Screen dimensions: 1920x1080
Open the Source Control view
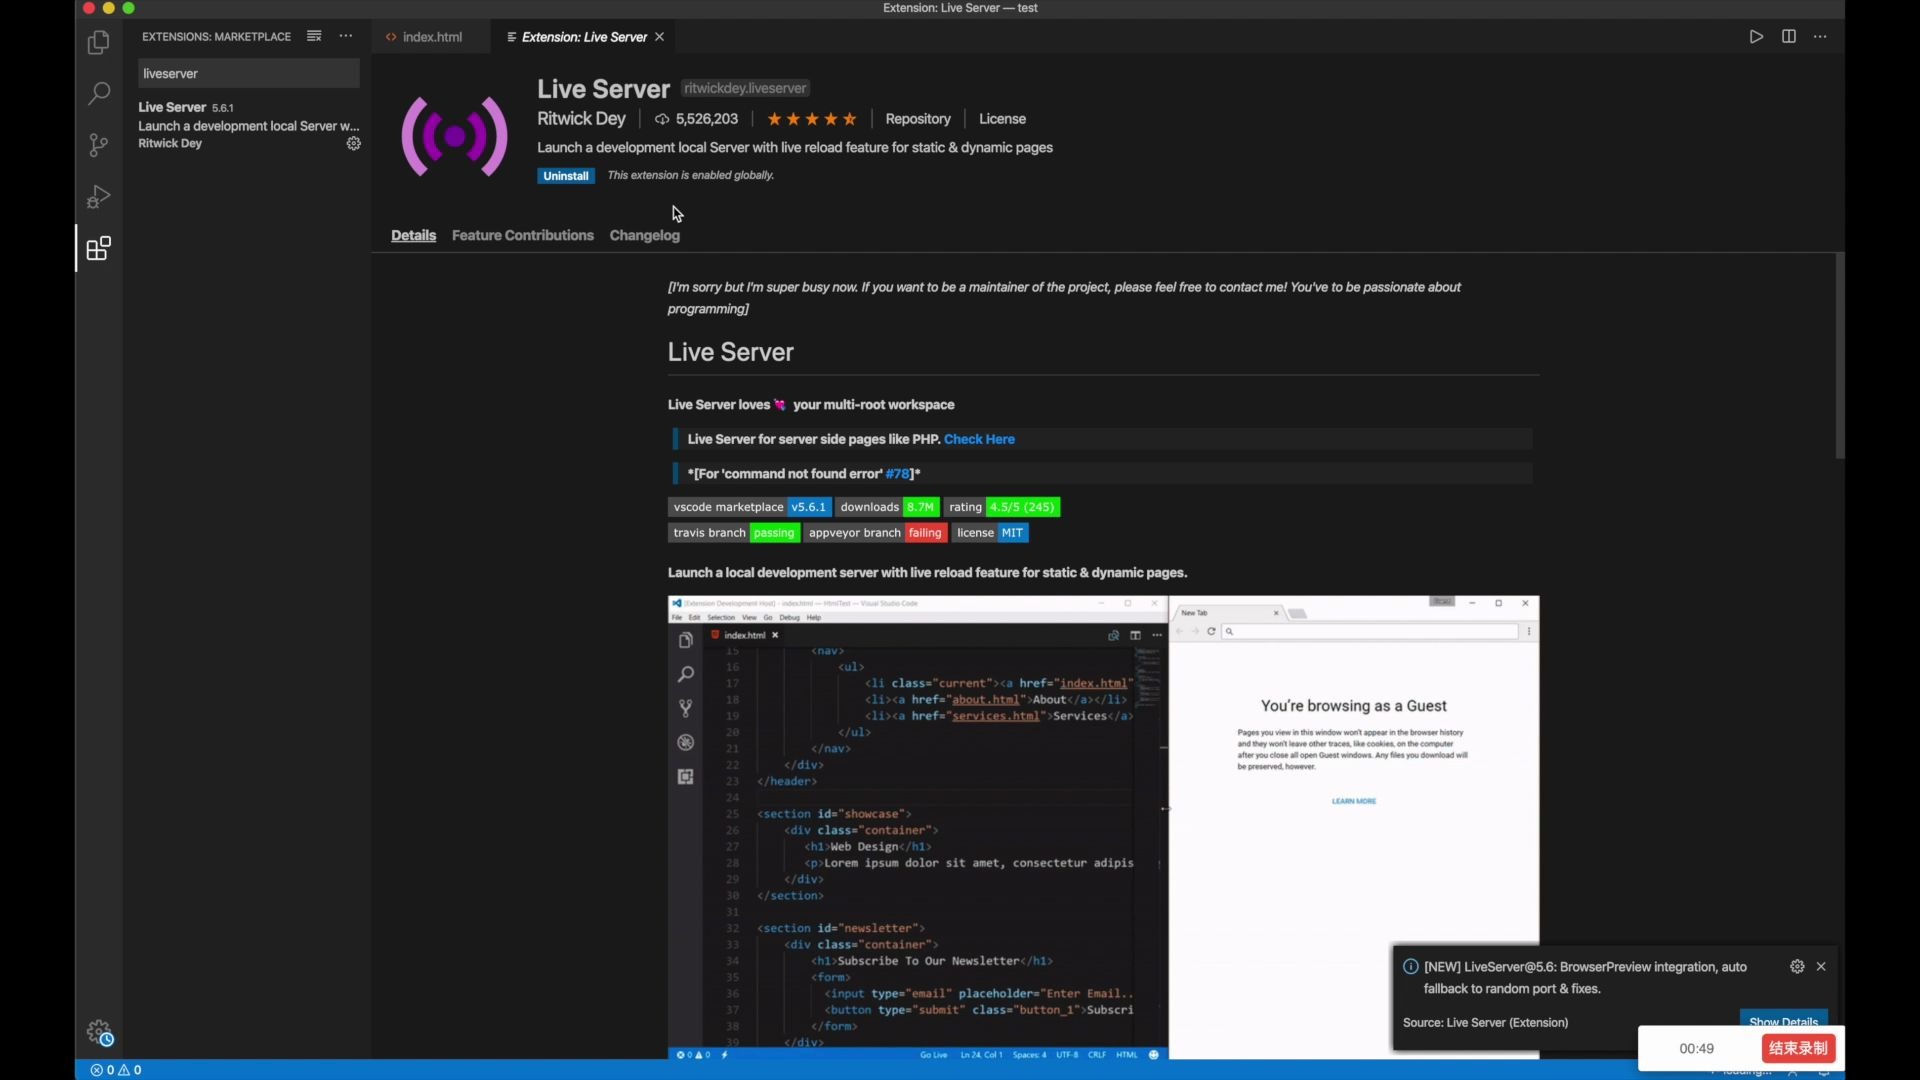click(x=98, y=145)
